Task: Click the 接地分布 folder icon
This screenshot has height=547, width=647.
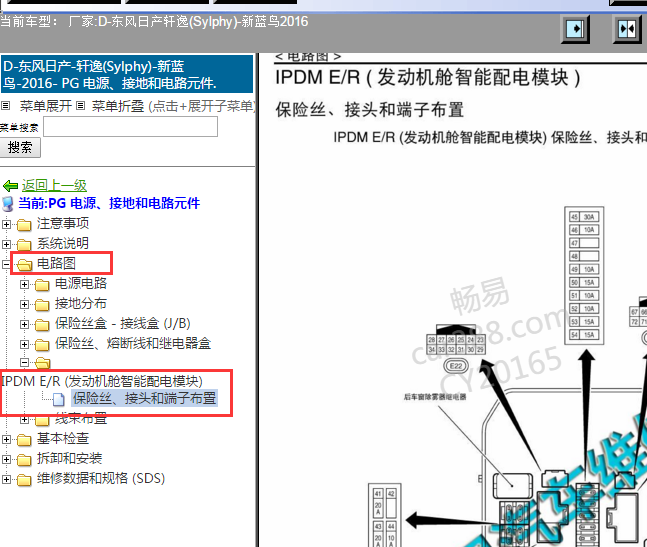Action: [x=42, y=304]
